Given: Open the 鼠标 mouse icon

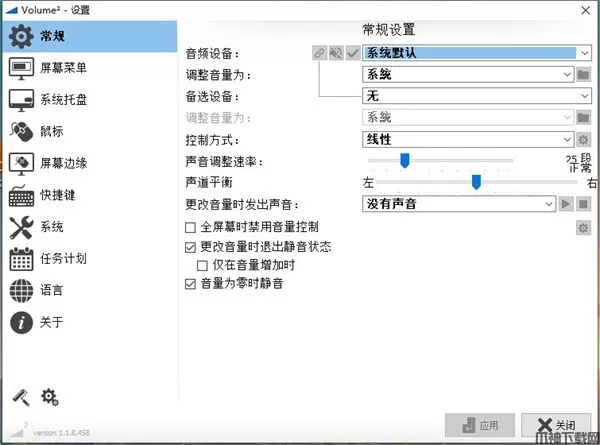Looking at the screenshot, I should tap(21, 132).
